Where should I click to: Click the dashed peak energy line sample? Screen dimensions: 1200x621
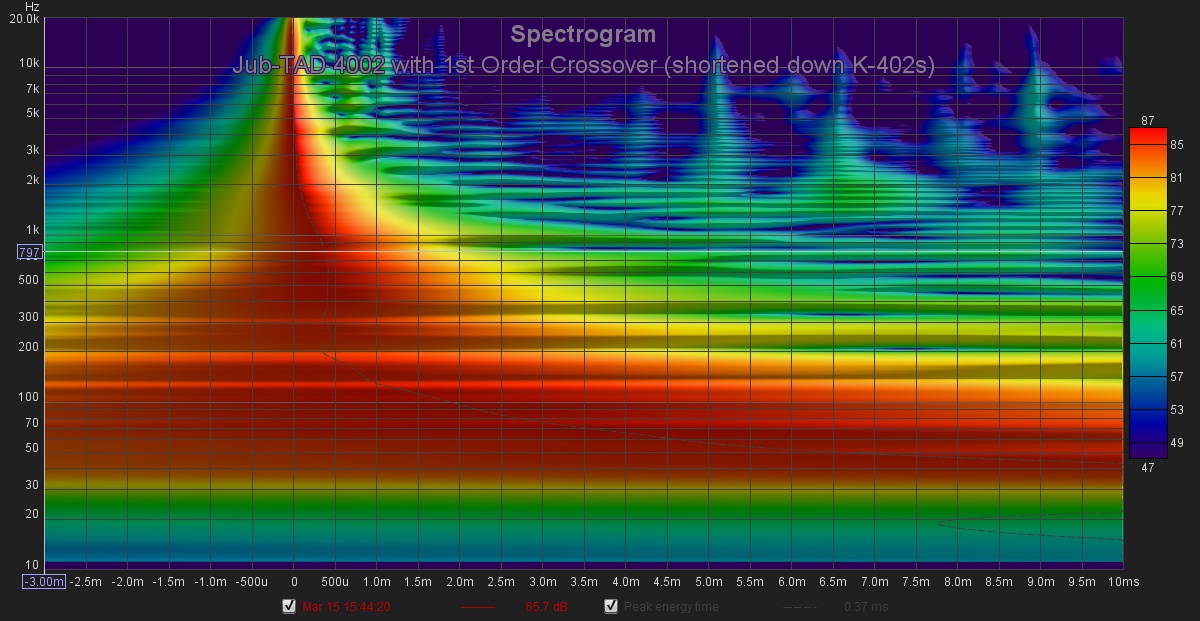[x=799, y=607]
